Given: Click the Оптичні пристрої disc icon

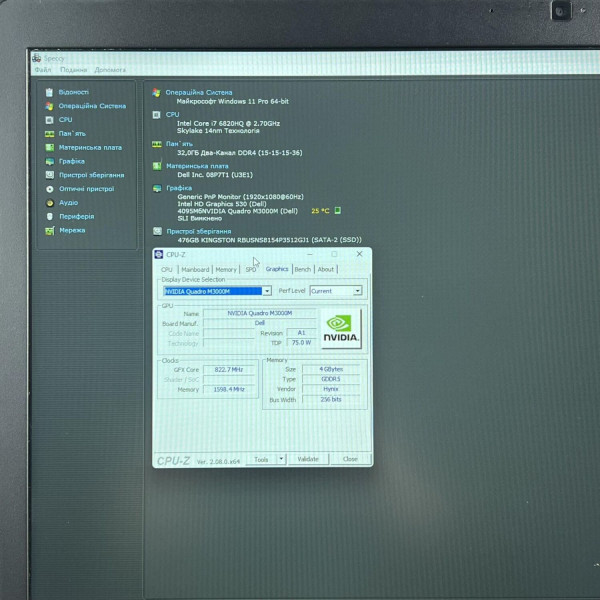Looking at the screenshot, I should (50, 189).
